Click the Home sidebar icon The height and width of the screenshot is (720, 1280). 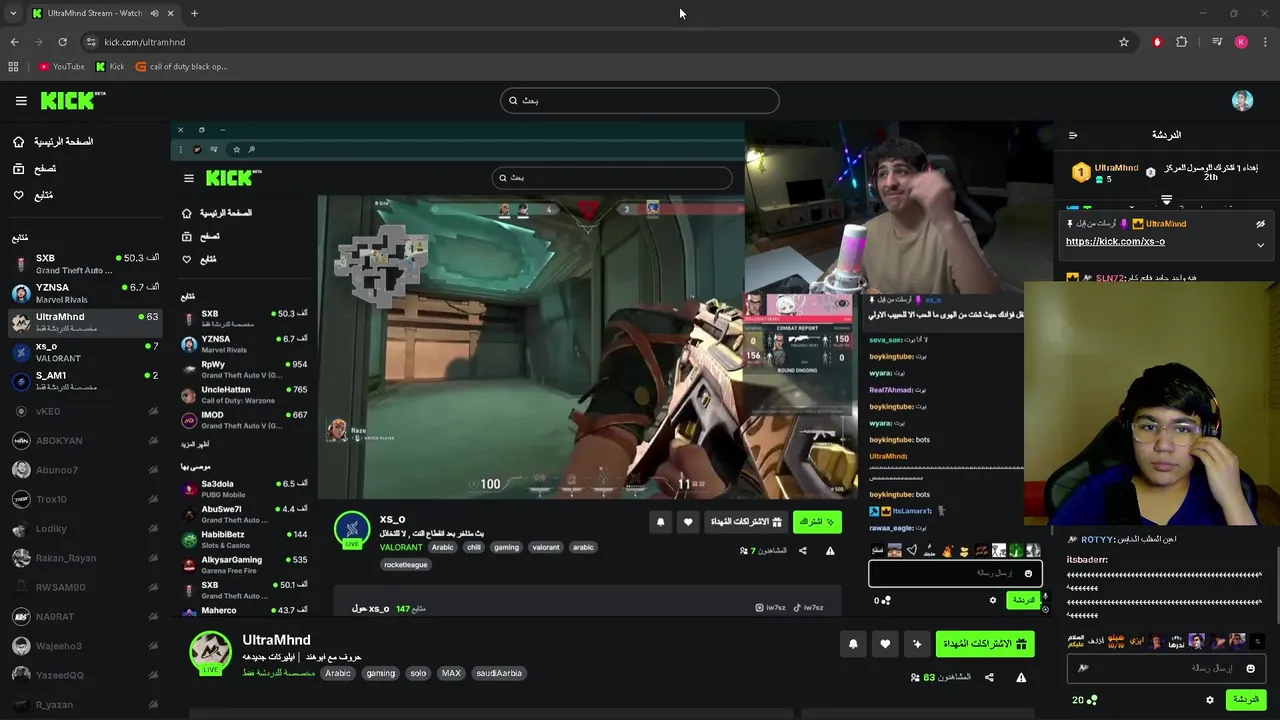[x=18, y=142]
